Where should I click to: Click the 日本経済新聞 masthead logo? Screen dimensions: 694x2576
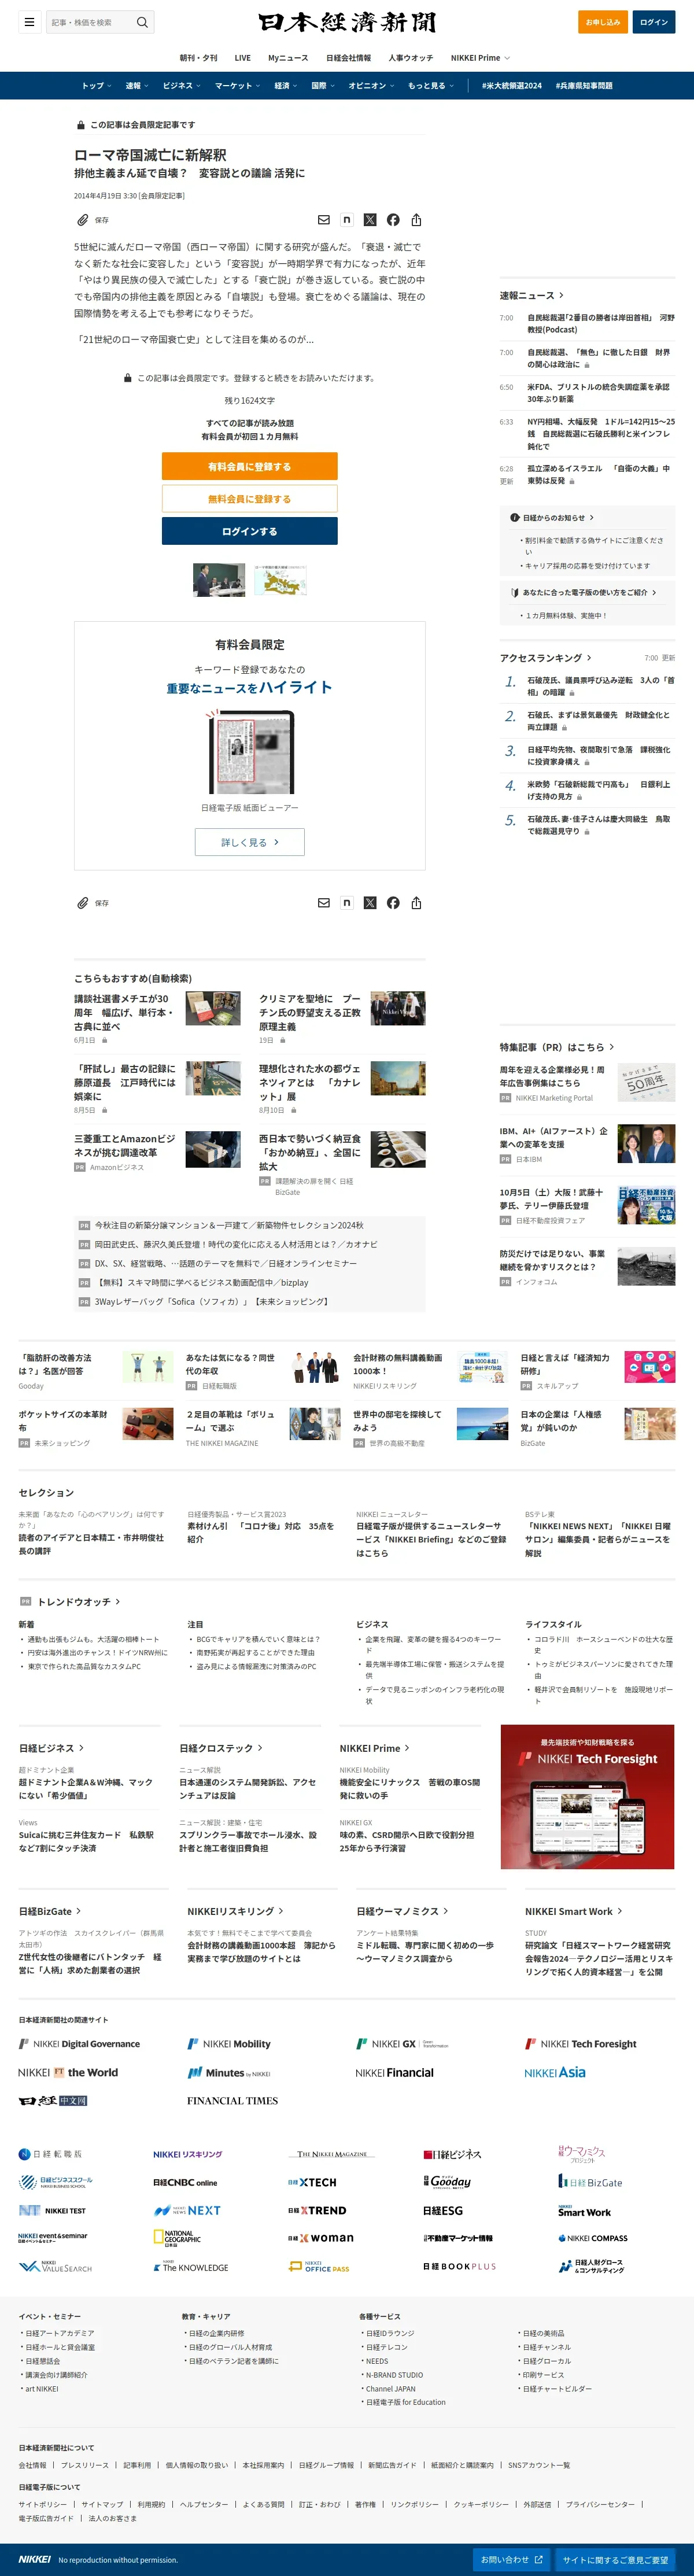(x=347, y=22)
